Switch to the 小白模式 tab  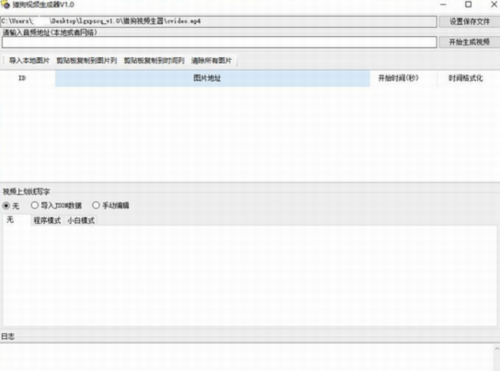(81, 220)
